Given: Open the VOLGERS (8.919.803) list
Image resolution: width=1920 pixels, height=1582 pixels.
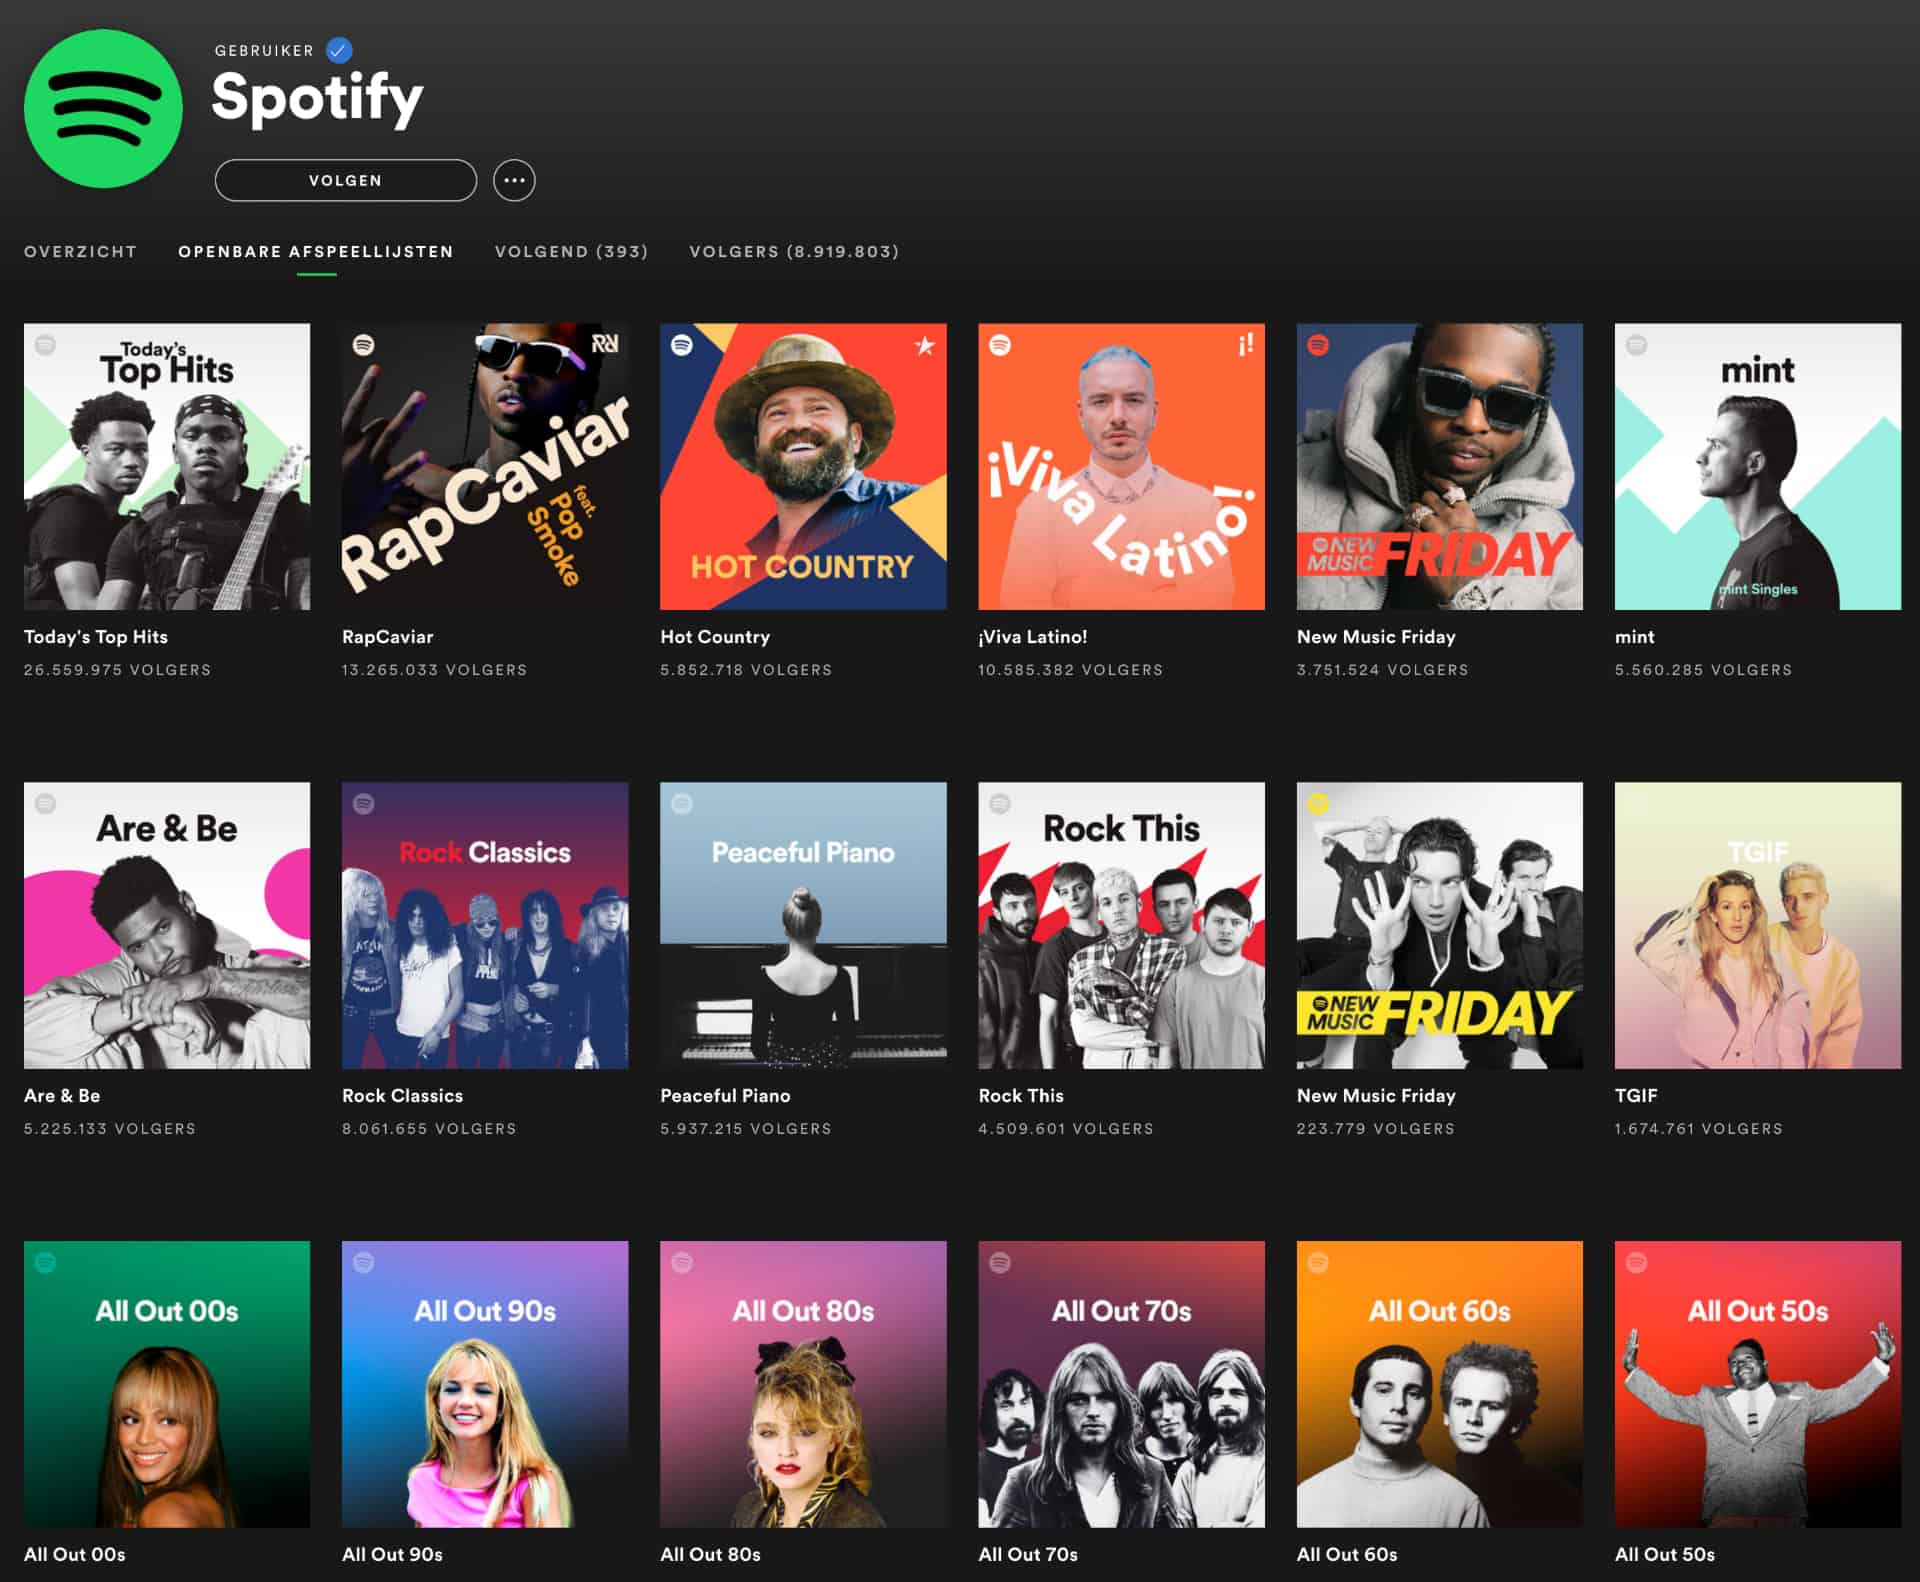Looking at the screenshot, I should [x=793, y=252].
